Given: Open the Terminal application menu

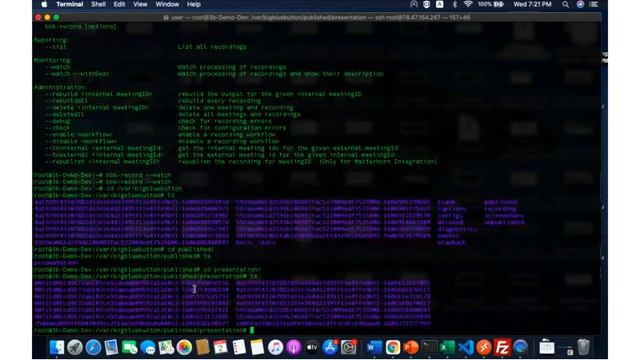Looking at the screenshot, I should pyautogui.click(x=70, y=4).
